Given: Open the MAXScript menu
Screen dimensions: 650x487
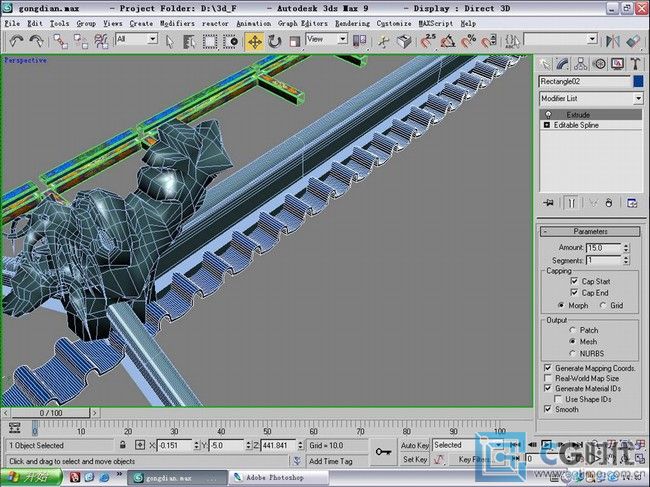Looking at the screenshot, I should tap(435, 24).
